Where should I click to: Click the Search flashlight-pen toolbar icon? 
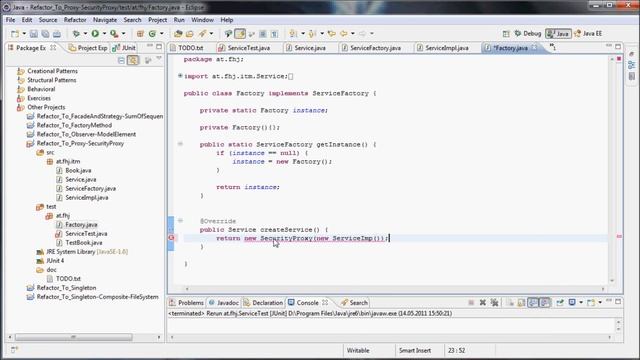point(202,33)
